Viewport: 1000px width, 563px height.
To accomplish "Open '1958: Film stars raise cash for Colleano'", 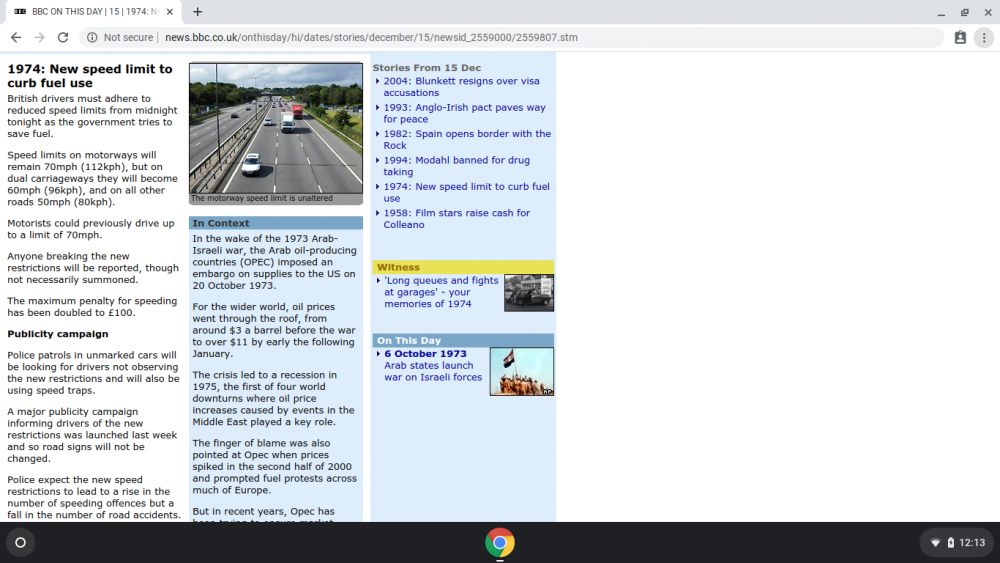I will [x=456, y=219].
